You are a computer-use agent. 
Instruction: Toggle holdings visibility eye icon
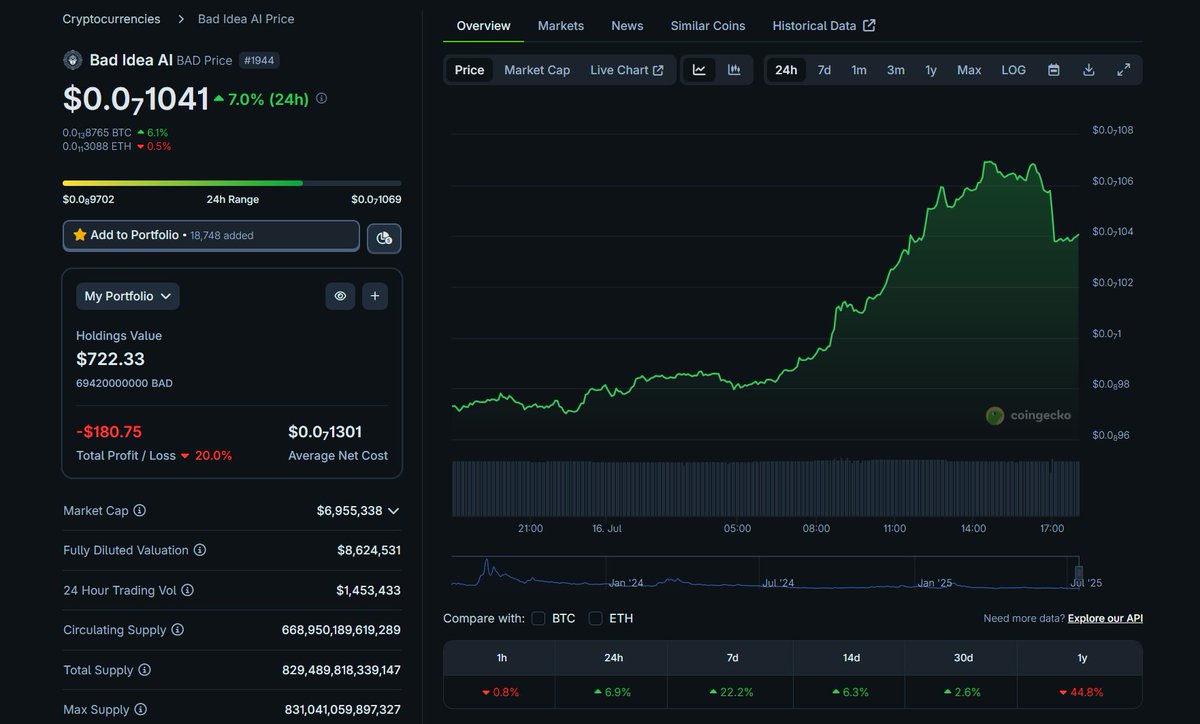click(340, 296)
